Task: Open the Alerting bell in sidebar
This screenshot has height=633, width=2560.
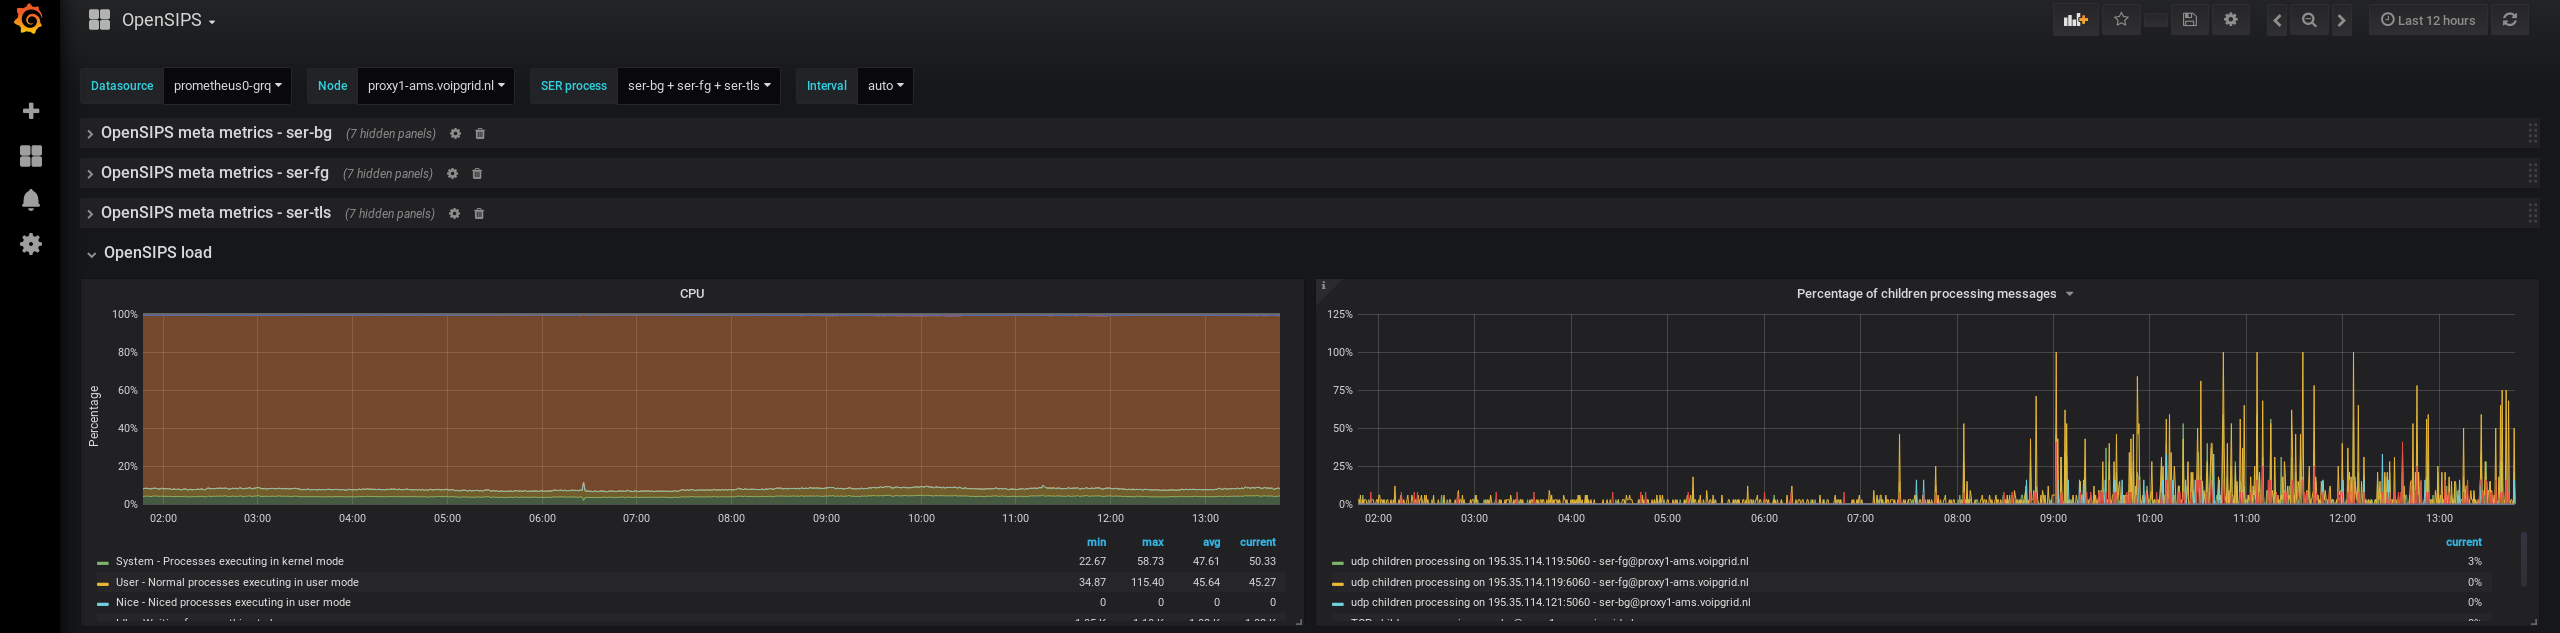Action: point(31,200)
